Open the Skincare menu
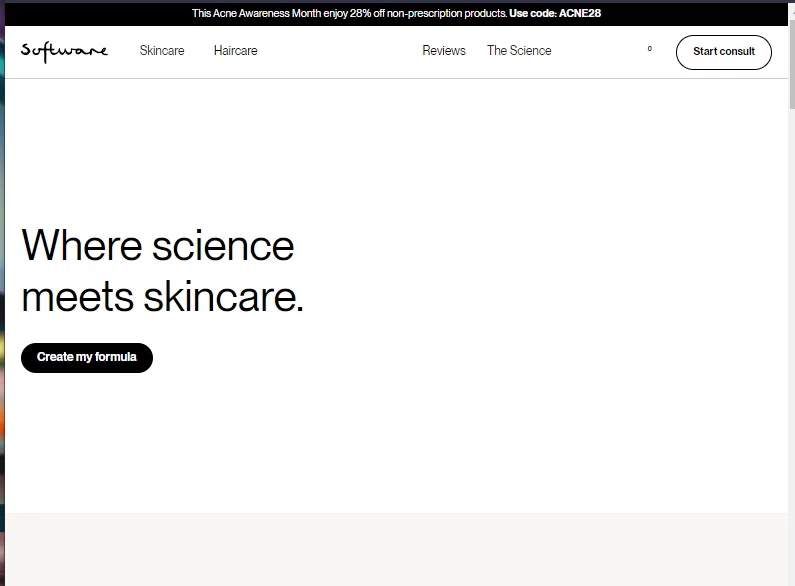Viewport: 795px width, 586px height. click(162, 51)
